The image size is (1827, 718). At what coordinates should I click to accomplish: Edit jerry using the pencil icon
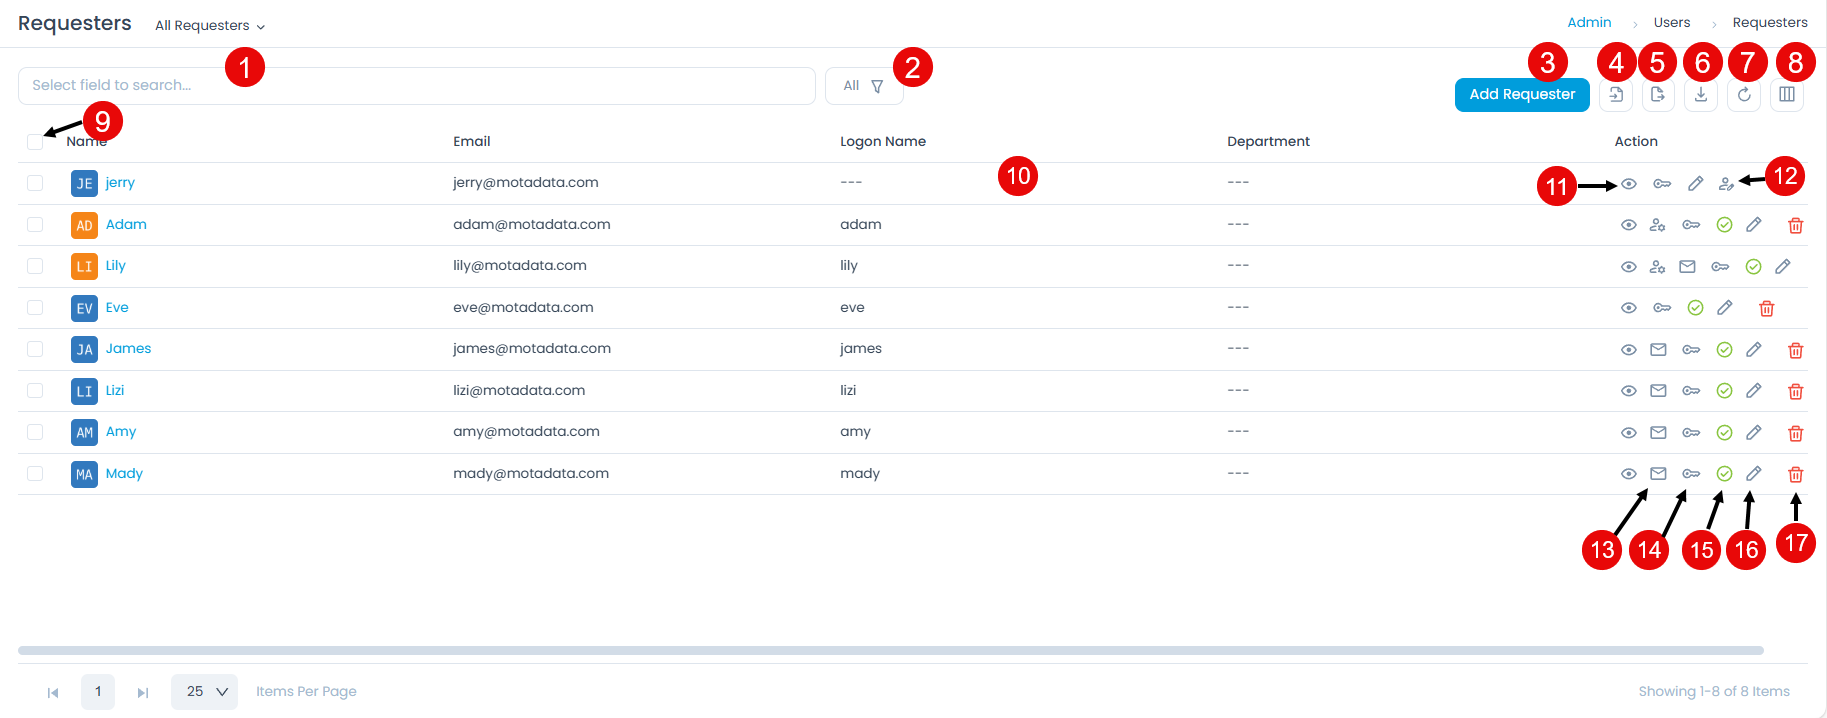[1696, 184]
